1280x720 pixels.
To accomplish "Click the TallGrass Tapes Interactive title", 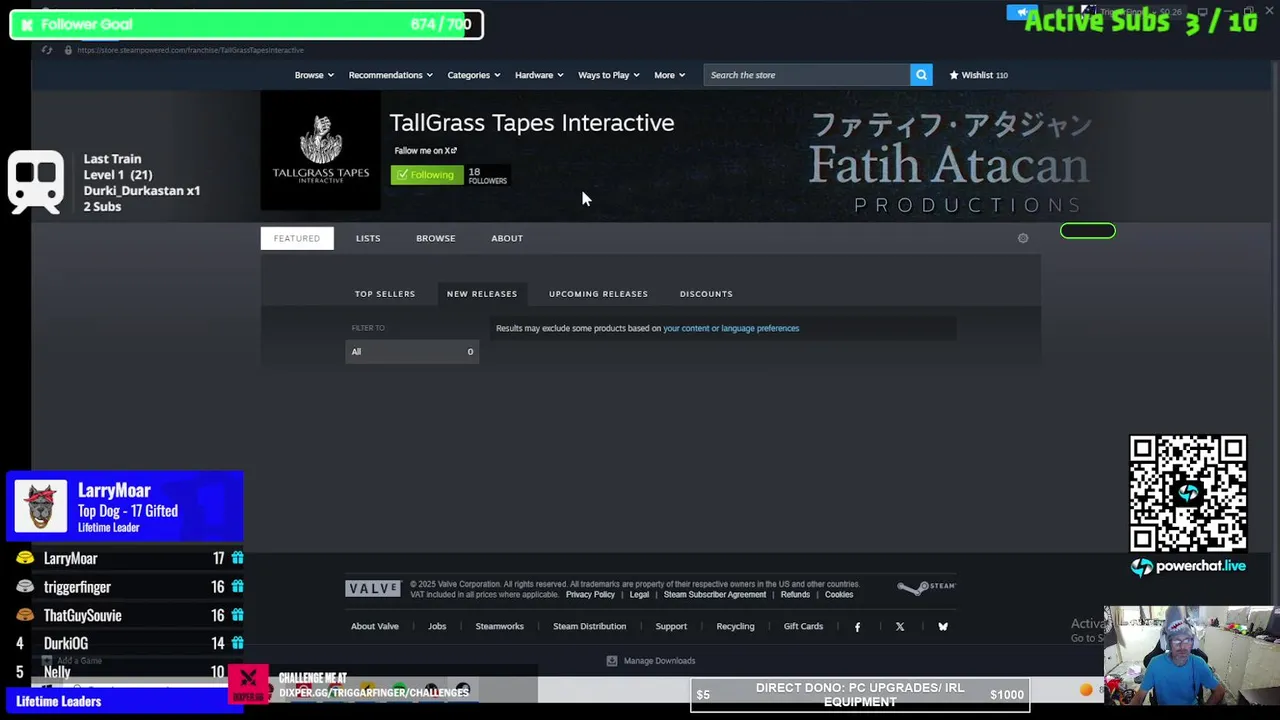I will point(532,123).
